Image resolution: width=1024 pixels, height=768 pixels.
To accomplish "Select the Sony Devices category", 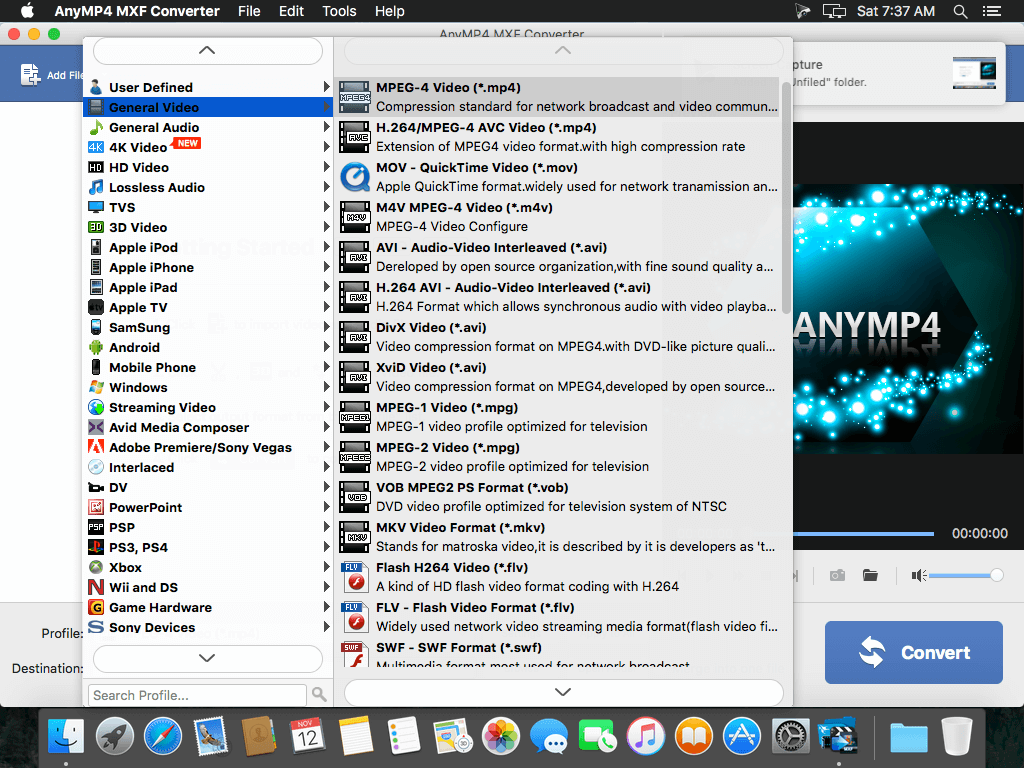I will pyautogui.click(x=208, y=627).
